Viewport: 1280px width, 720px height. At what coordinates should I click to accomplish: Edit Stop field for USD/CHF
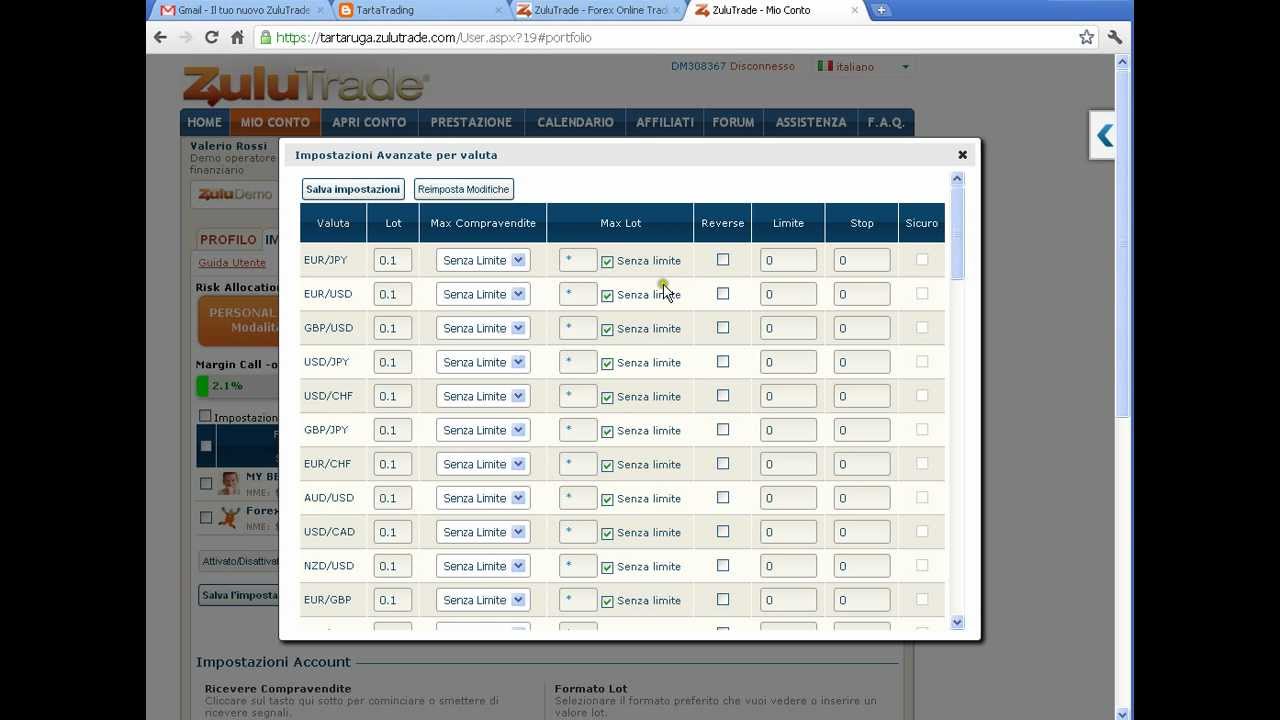point(862,396)
